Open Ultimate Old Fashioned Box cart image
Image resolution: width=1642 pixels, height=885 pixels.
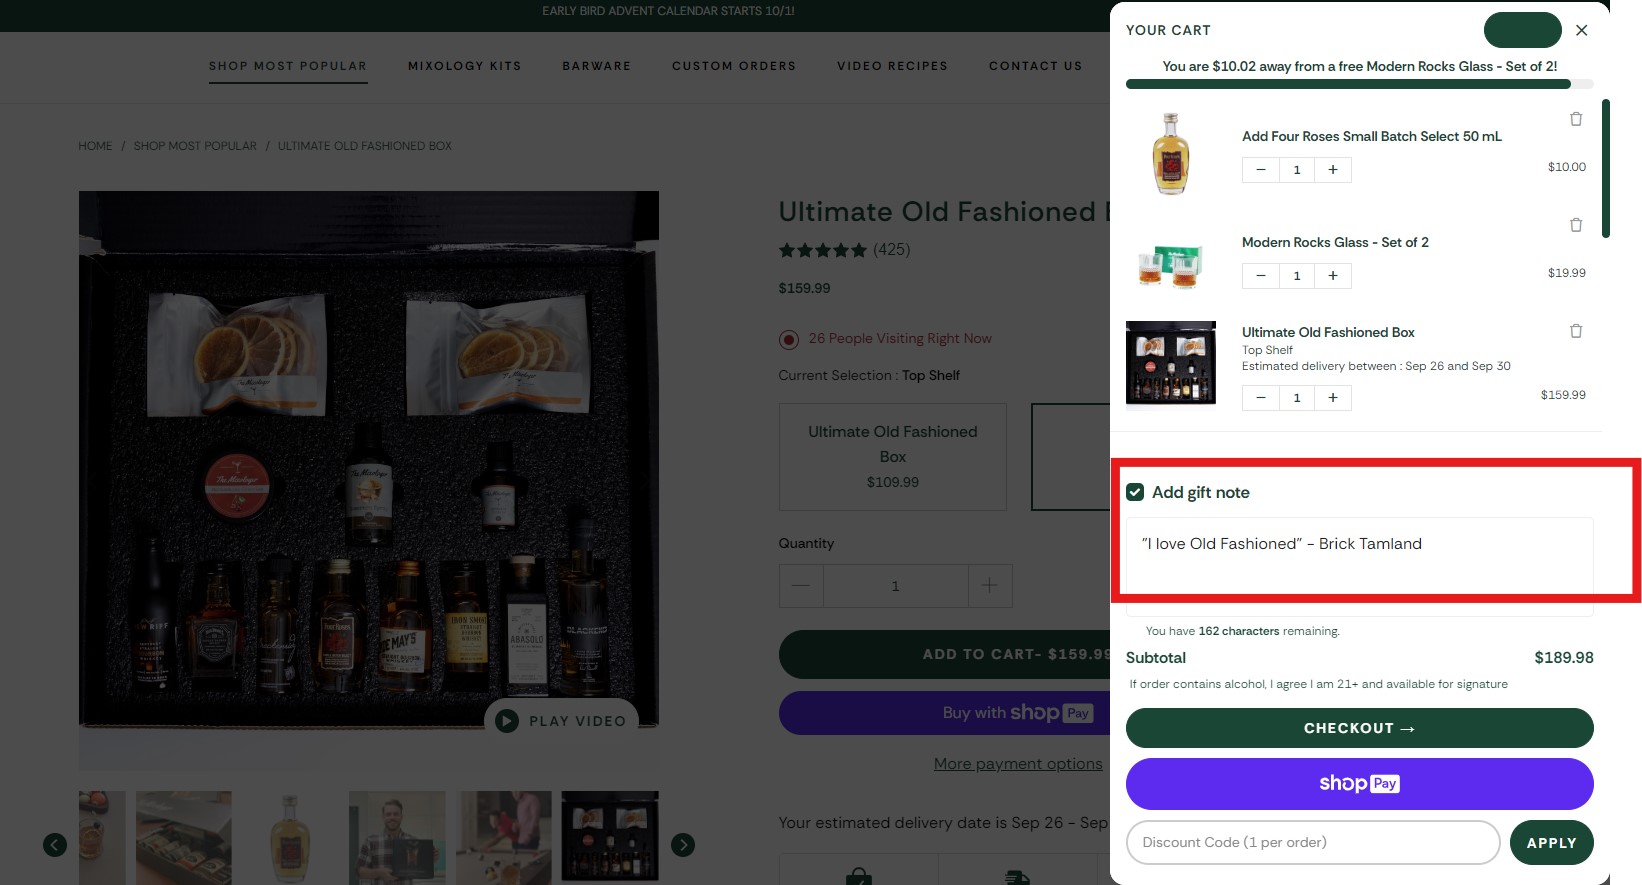point(1171,365)
